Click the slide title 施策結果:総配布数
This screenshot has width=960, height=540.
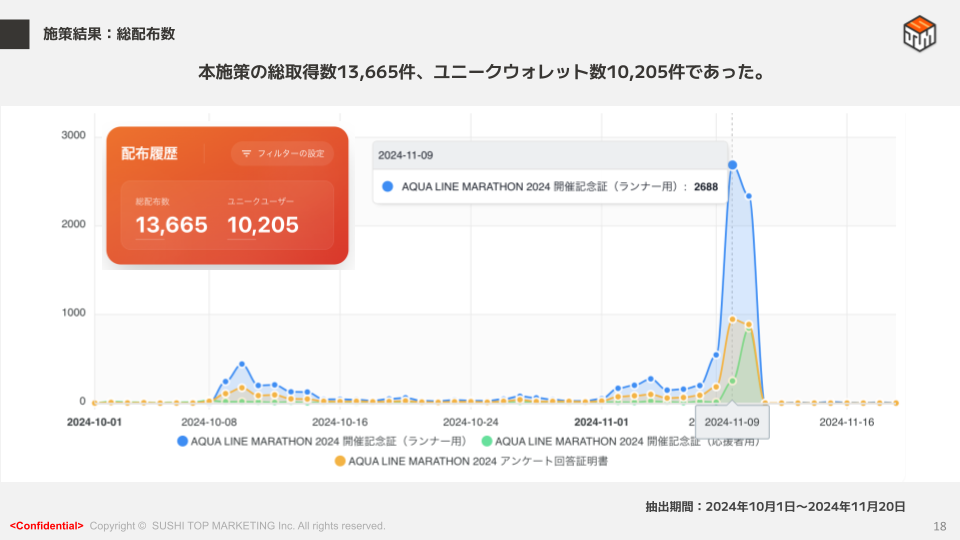tap(109, 34)
